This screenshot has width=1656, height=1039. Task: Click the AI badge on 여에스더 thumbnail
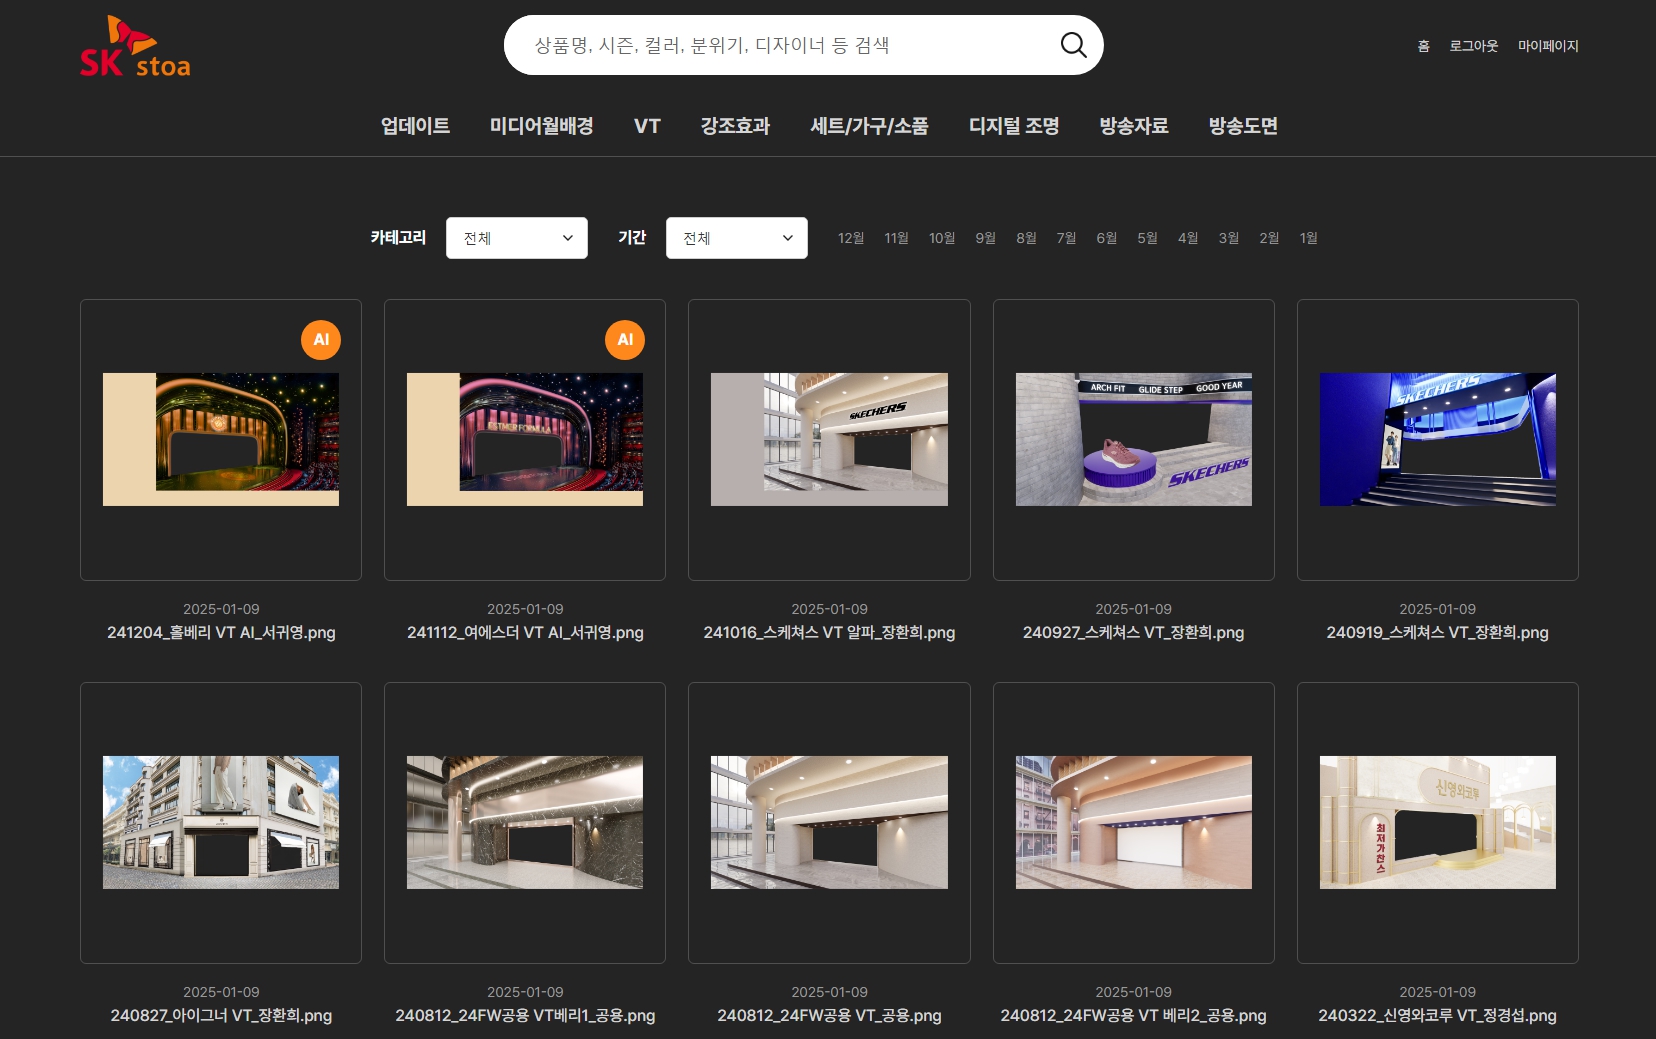(x=625, y=340)
